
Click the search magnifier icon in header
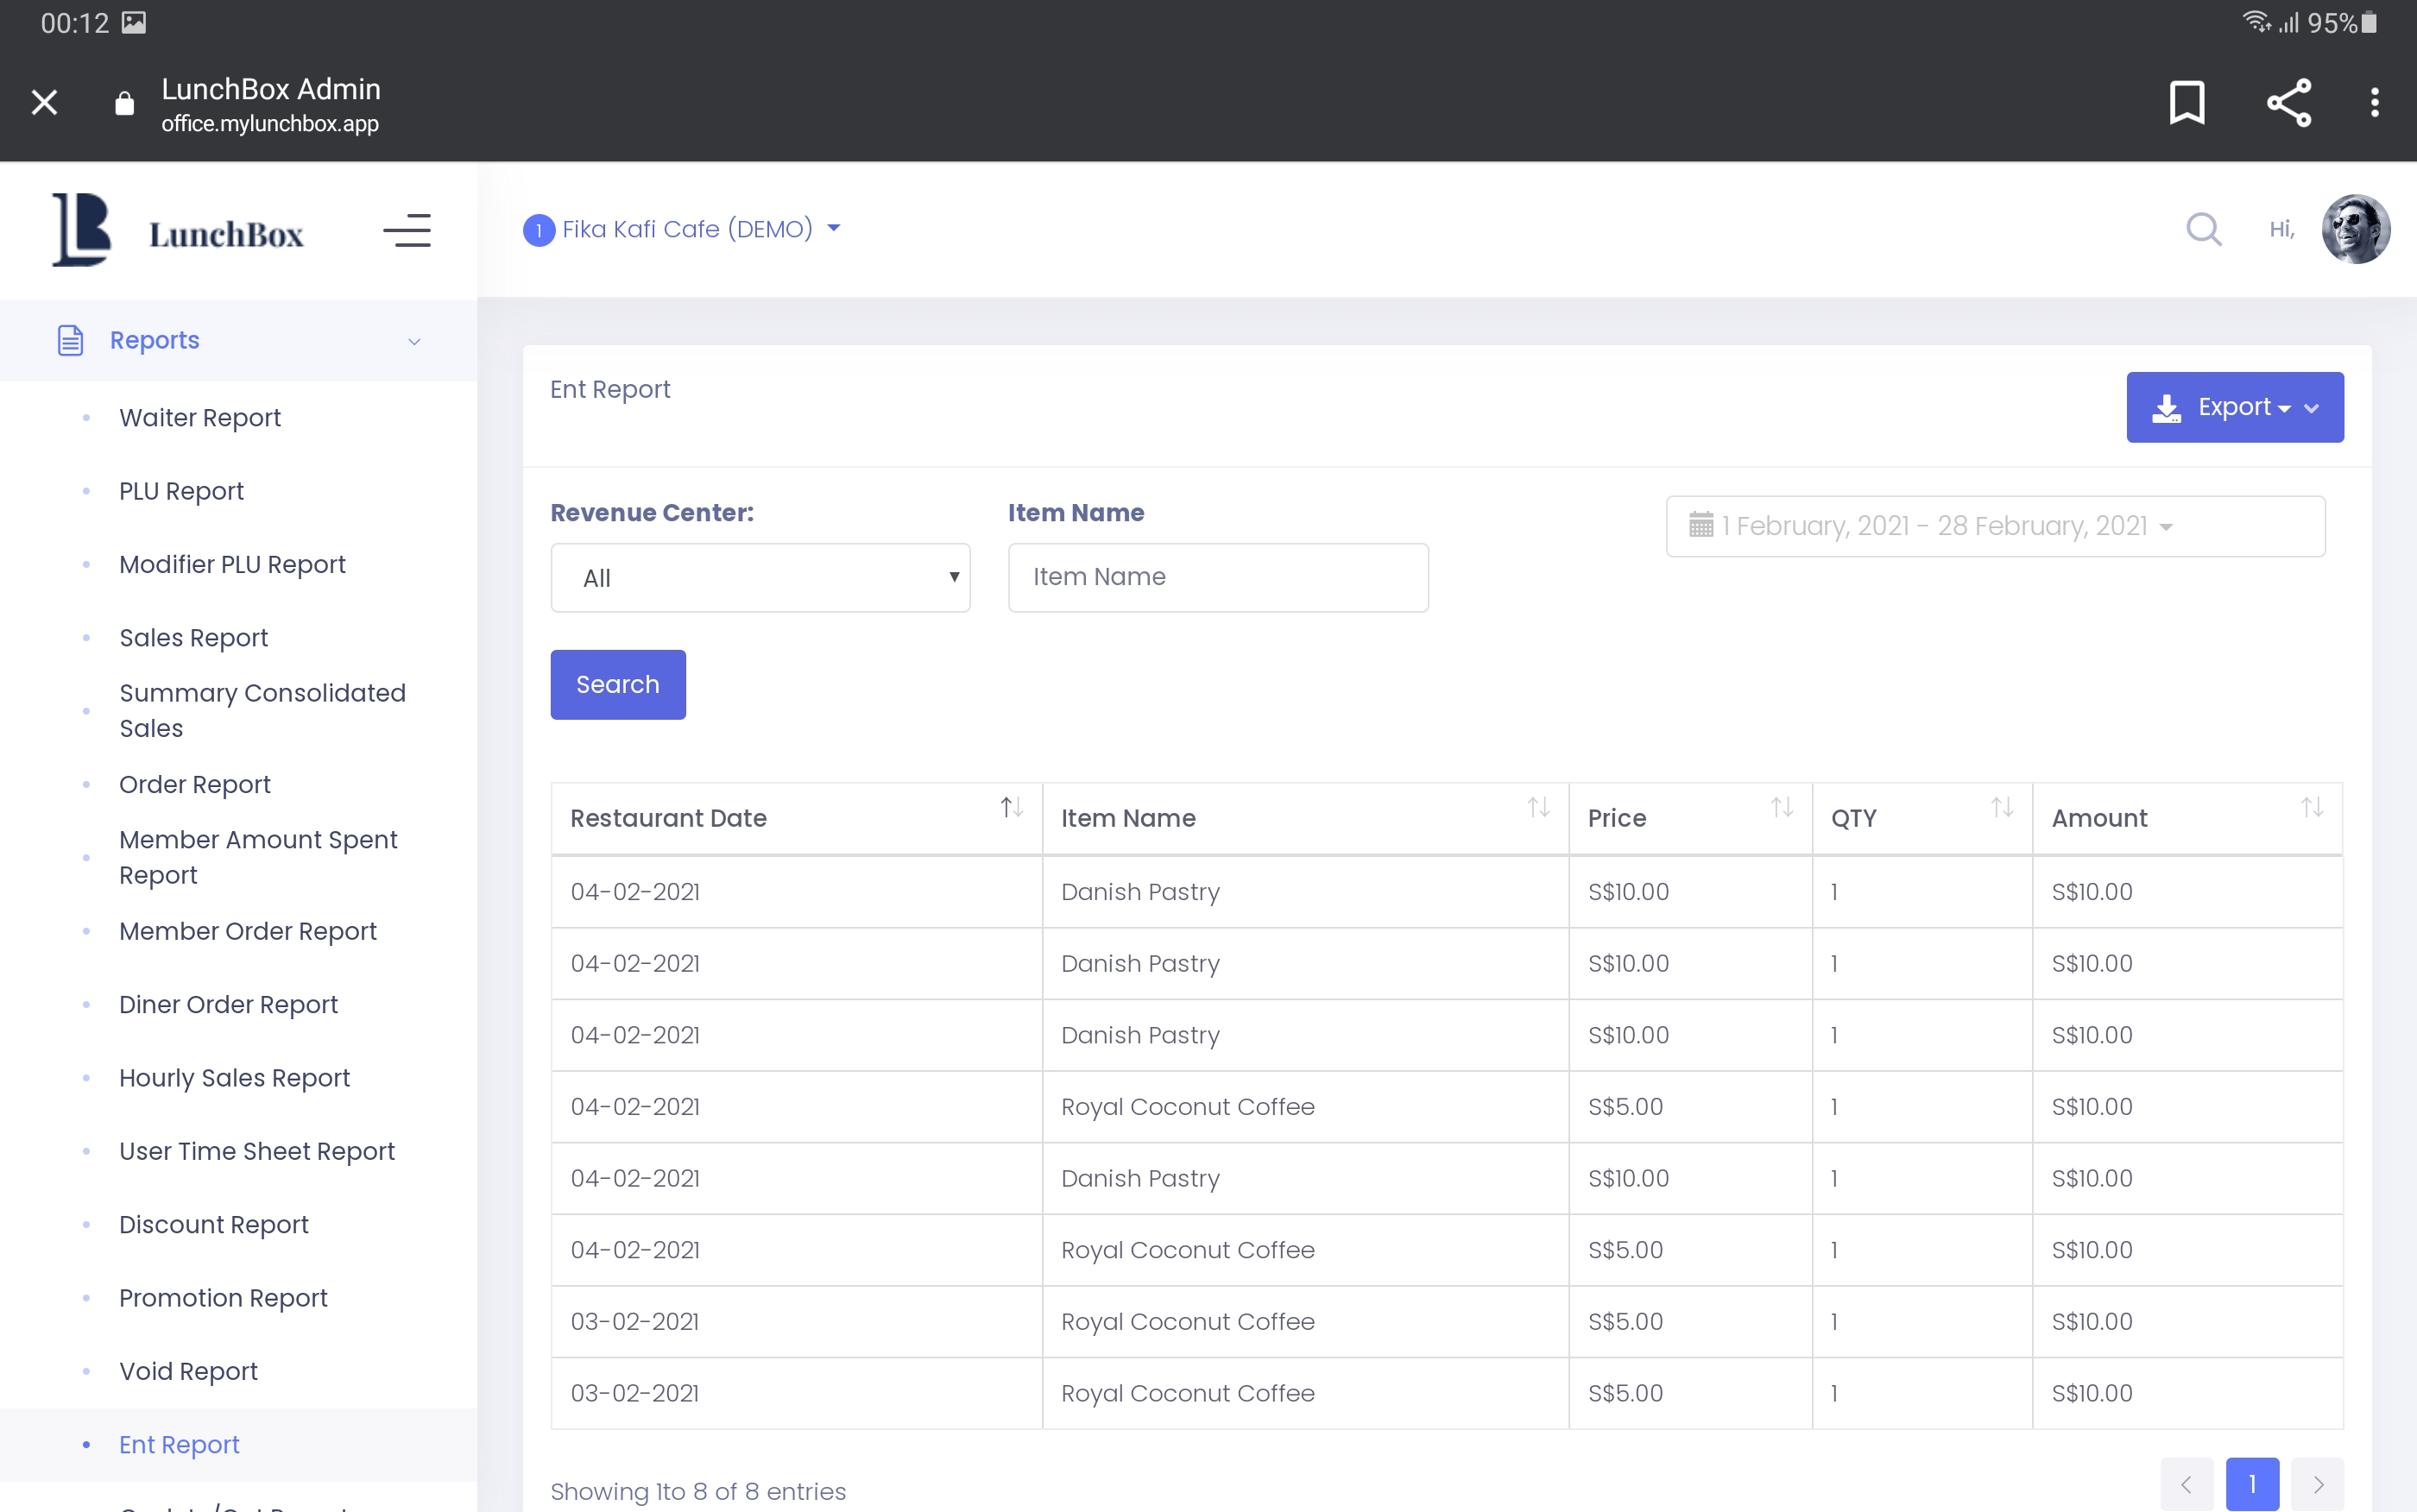point(2203,229)
